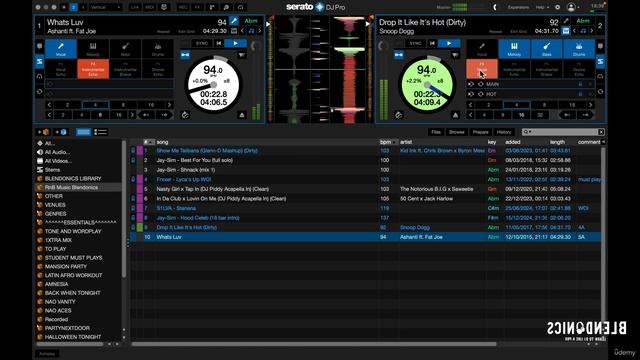Click the play button on deck 2
Viewport: 640px width, 360px height.
coord(449,43)
